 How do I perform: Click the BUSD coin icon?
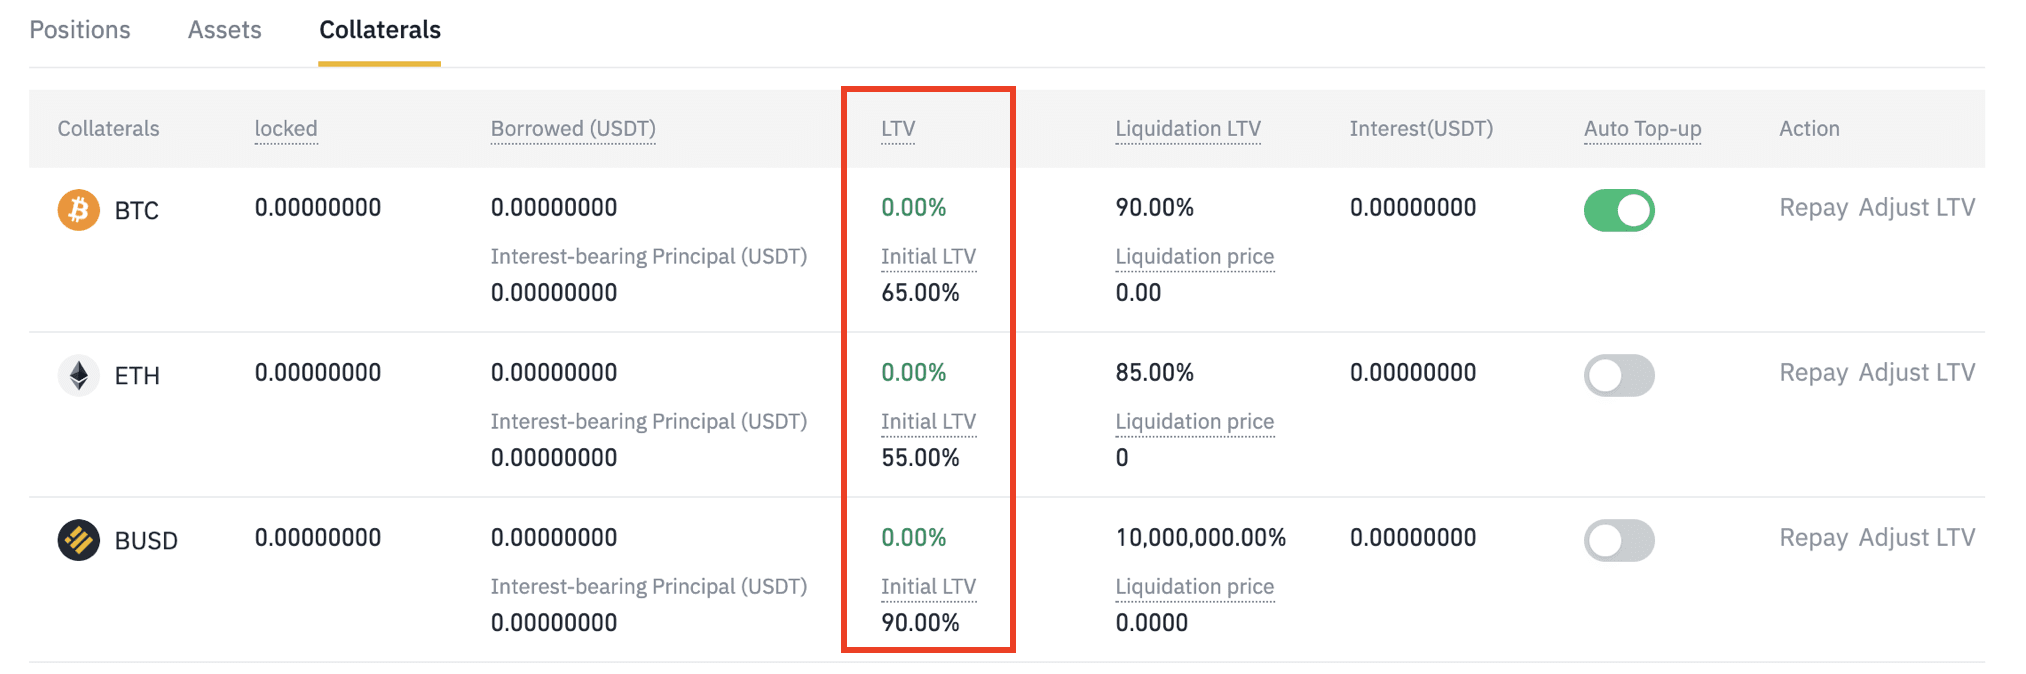click(x=78, y=540)
